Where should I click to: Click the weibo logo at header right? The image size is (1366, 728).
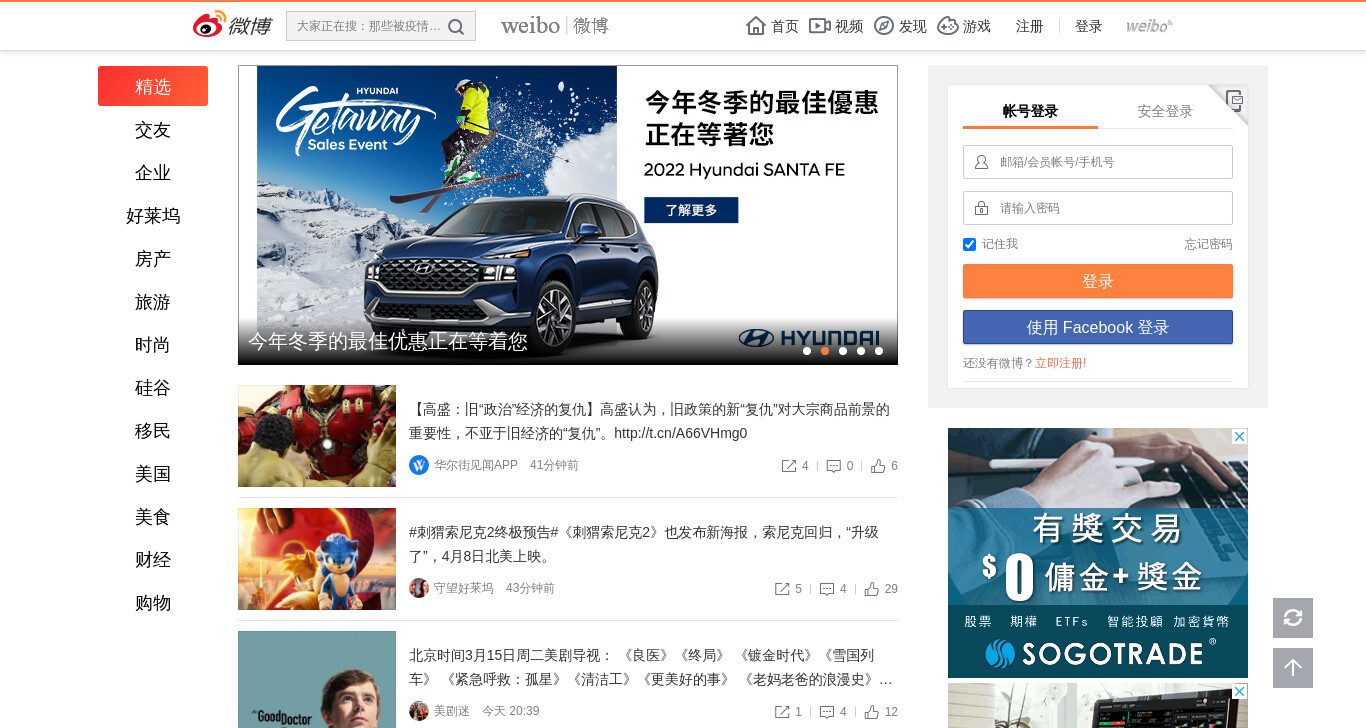[1149, 26]
